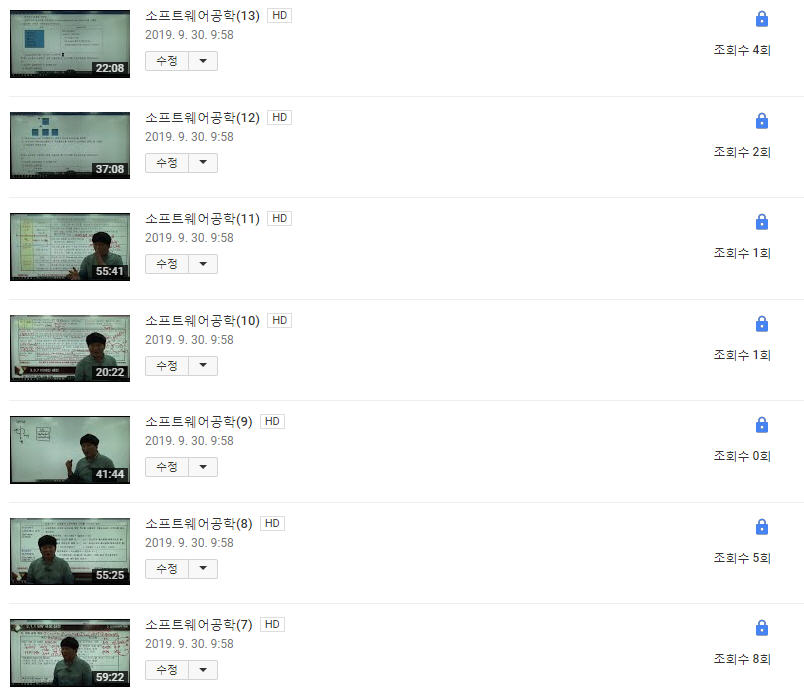
Task: Click the lock icon on 소프트웨어공학(9) row
Action: pyautogui.click(x=761, y=425)
